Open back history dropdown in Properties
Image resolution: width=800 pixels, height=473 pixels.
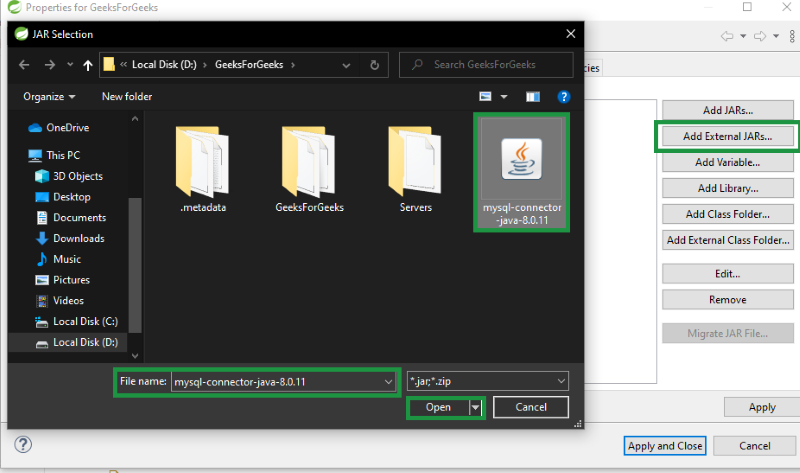[743, 36]
